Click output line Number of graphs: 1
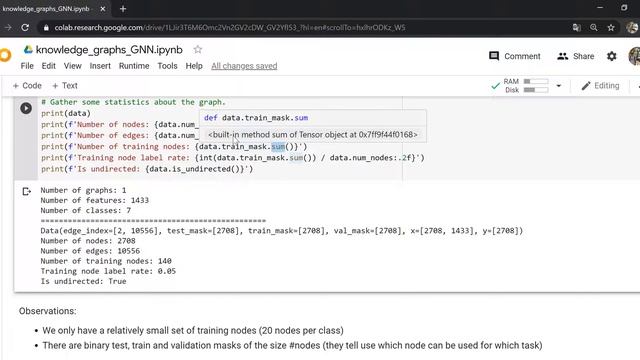 pos(83,190)
